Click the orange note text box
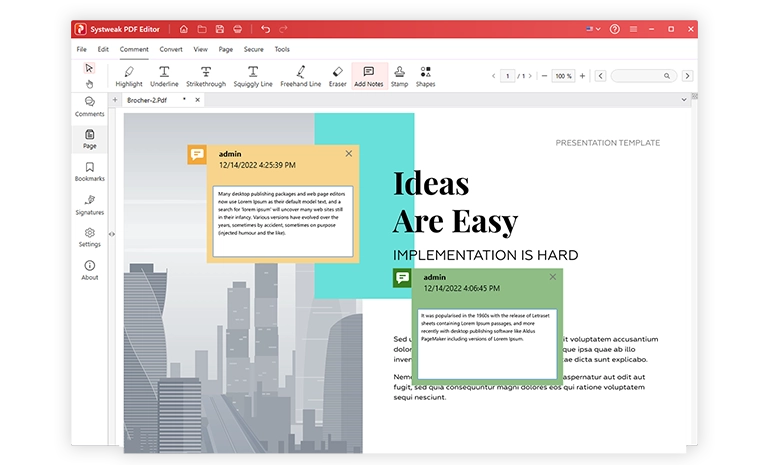 click(x=282, y=221)
